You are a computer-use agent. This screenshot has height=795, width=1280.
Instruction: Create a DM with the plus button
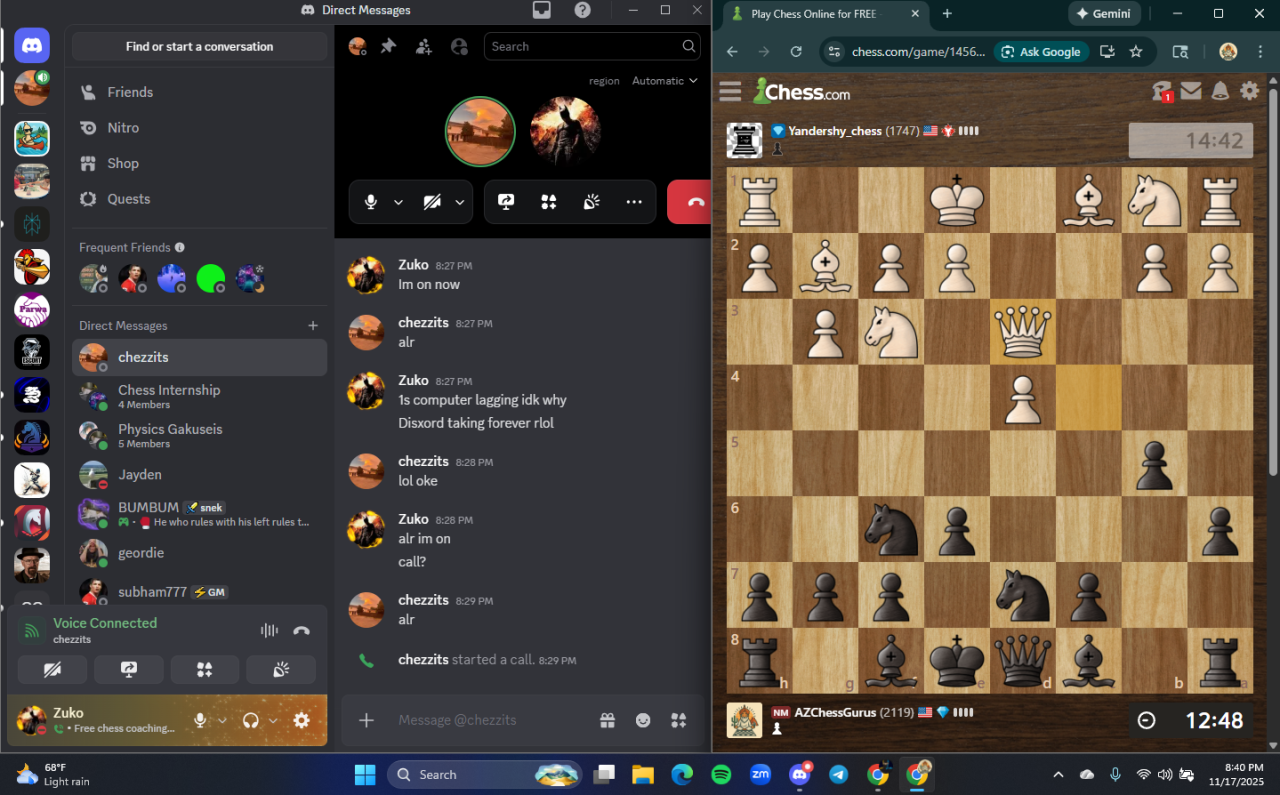coord(313,326)
